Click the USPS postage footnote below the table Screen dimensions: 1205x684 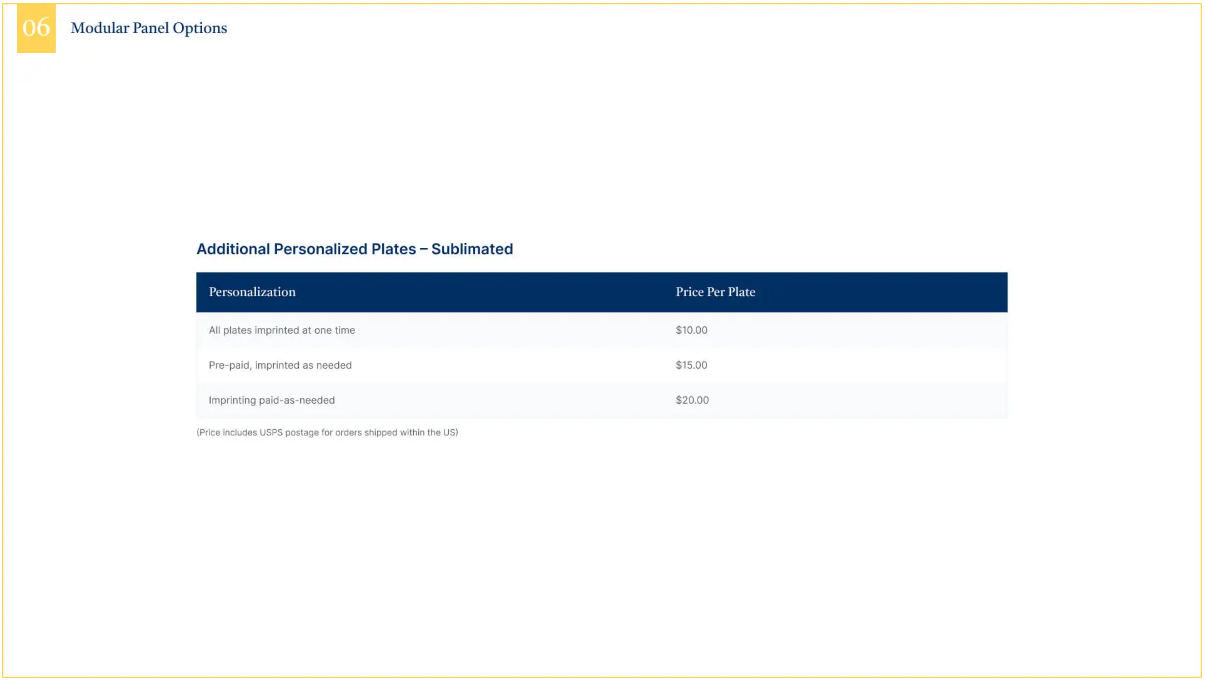click(x=327, y=433)
